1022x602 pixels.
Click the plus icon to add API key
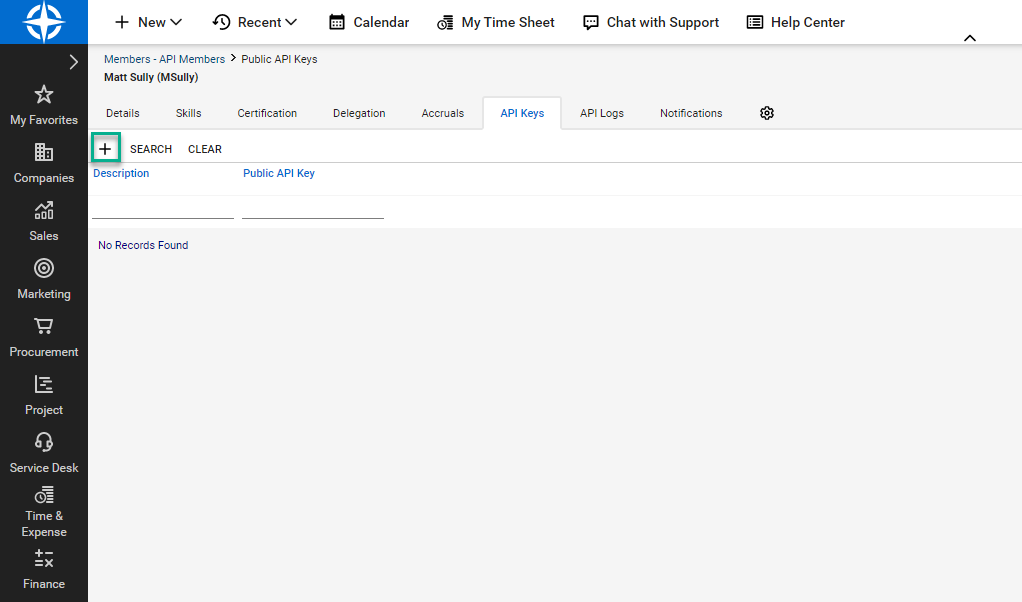pyautogui.click(x=105, y=148)
